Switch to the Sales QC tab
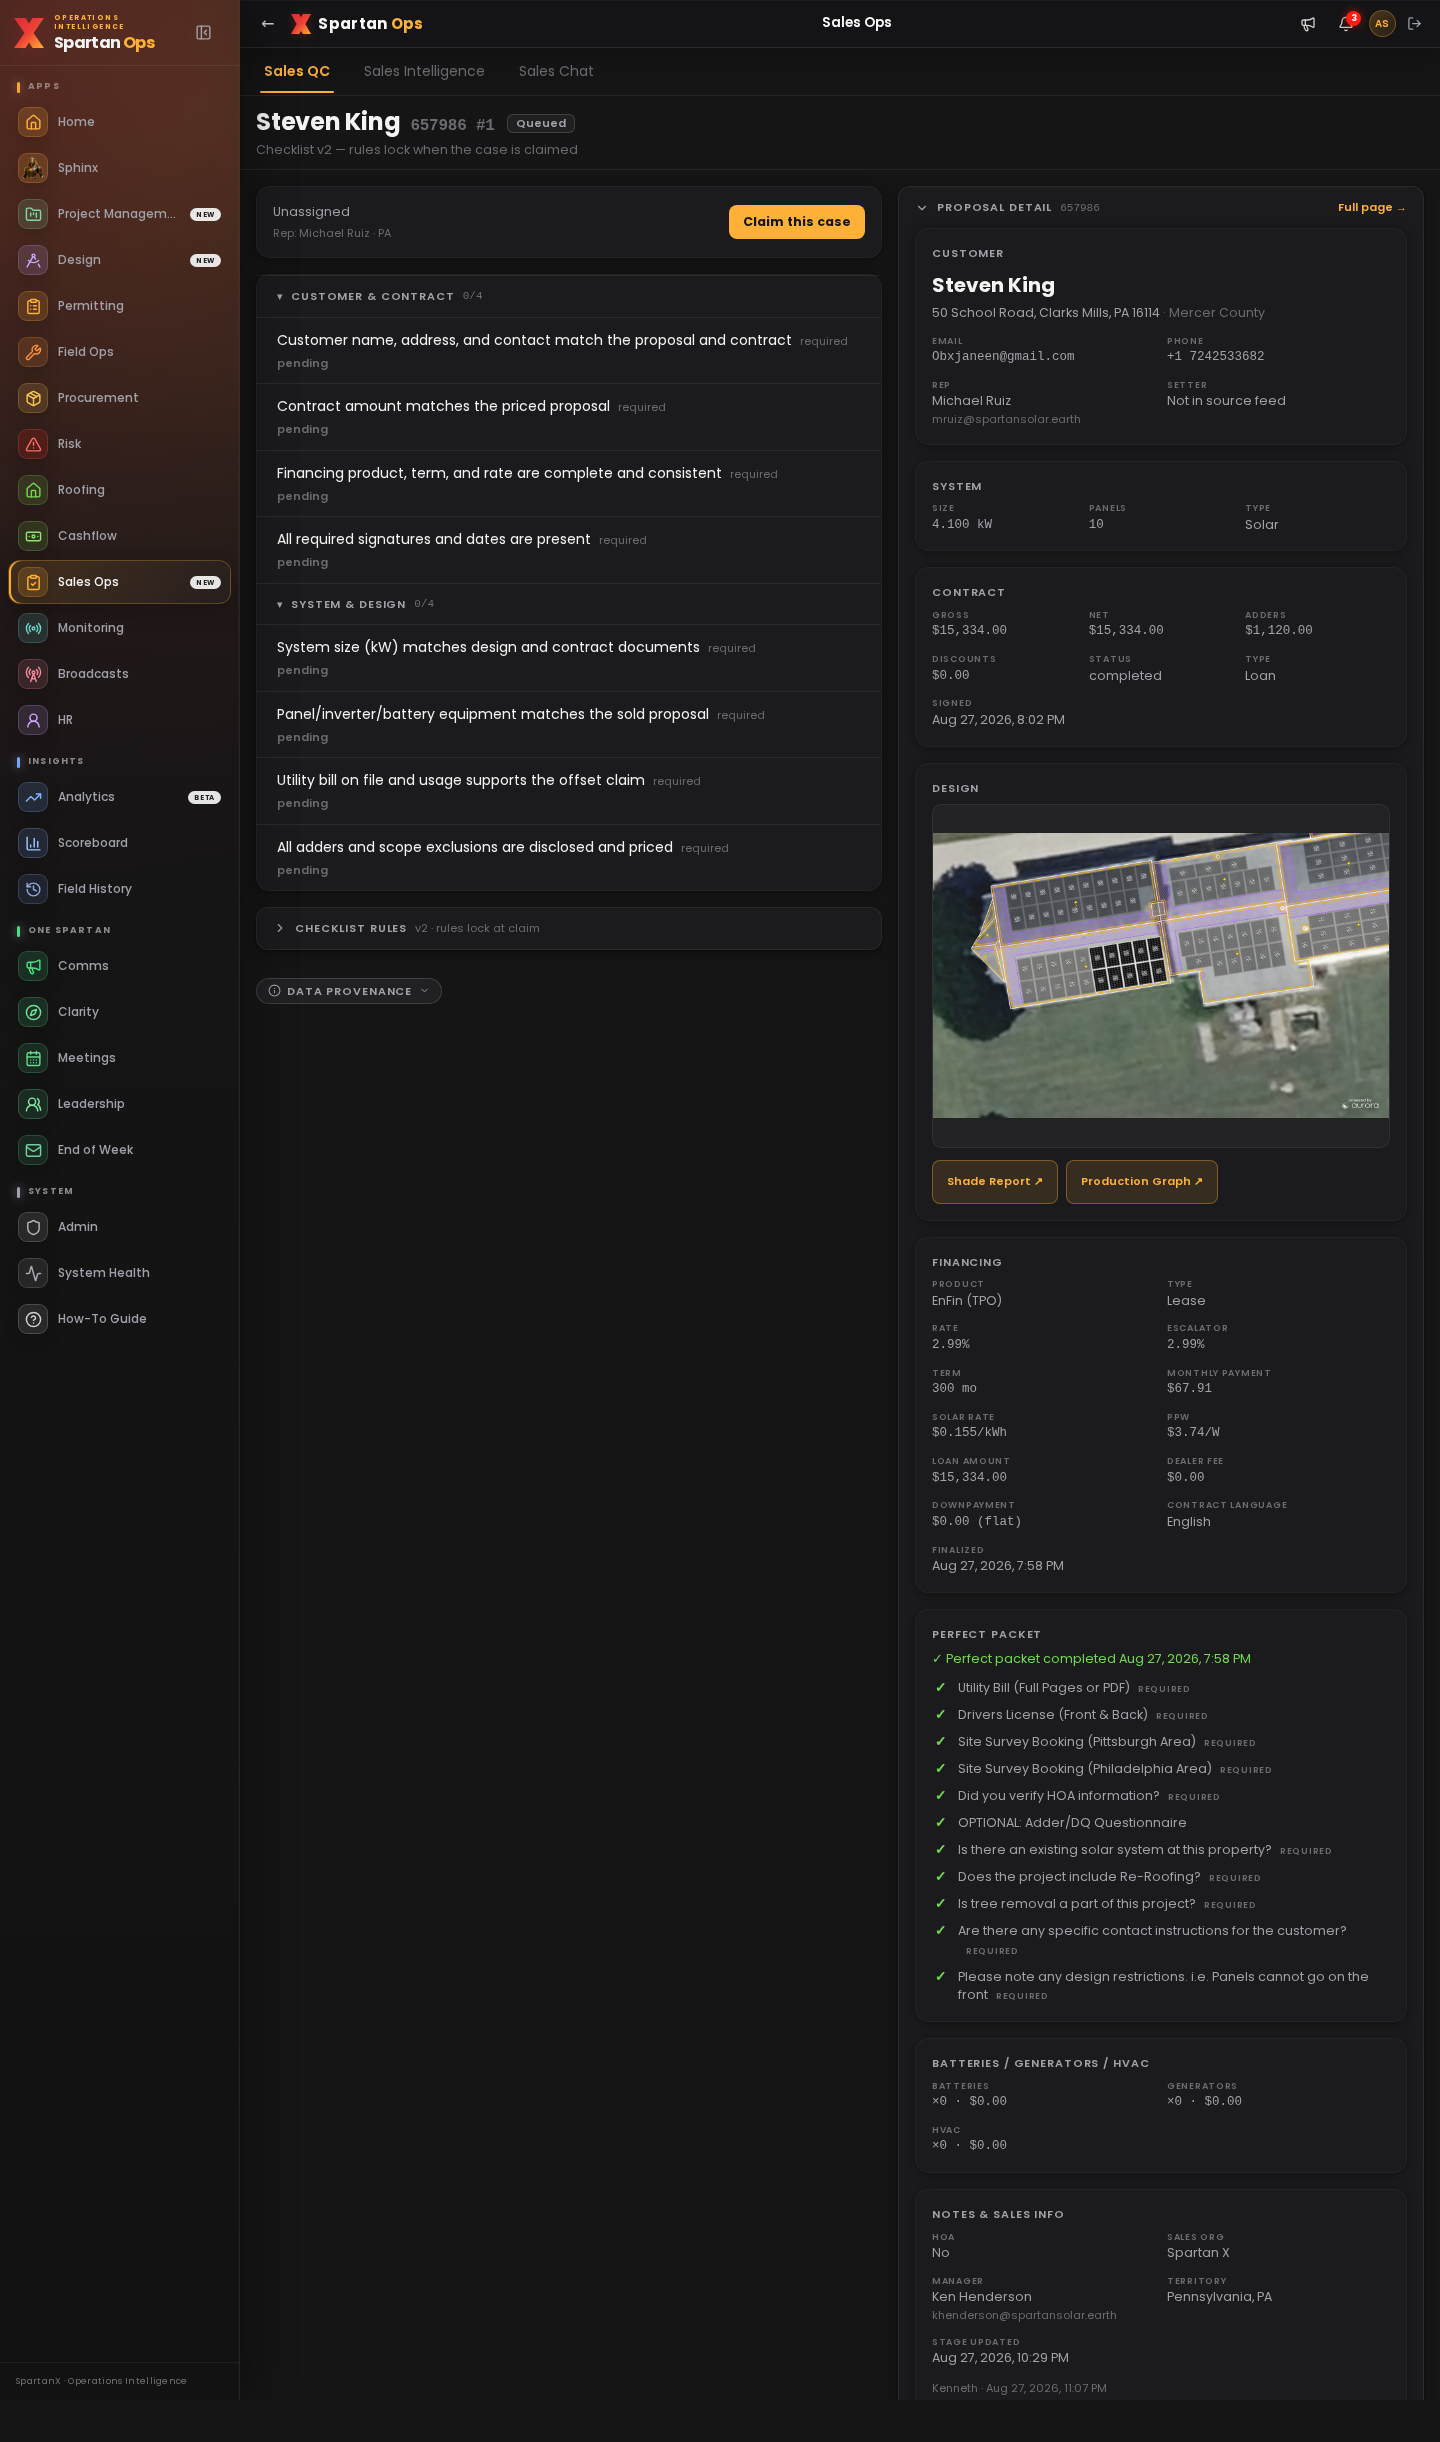Viewport: 1440px width, 2442px height. pos(297,71)
